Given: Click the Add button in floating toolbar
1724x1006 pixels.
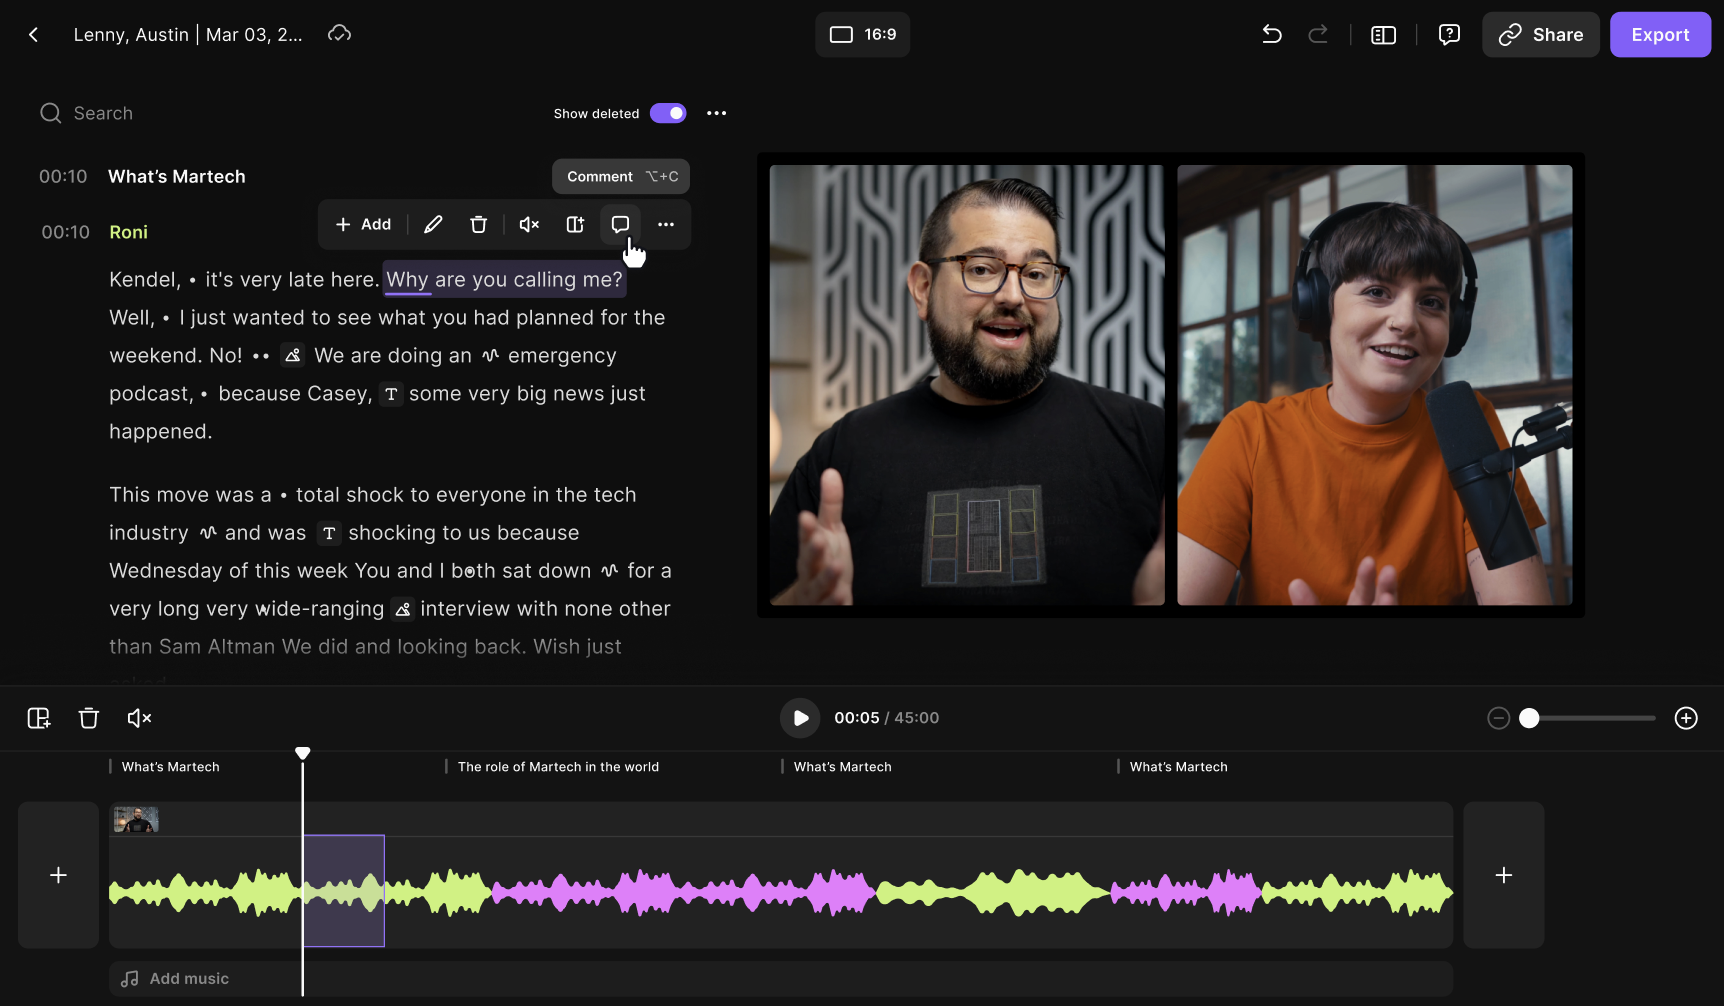Looking at the screenshot, I should pyautogui.click(x=363, y=225).
